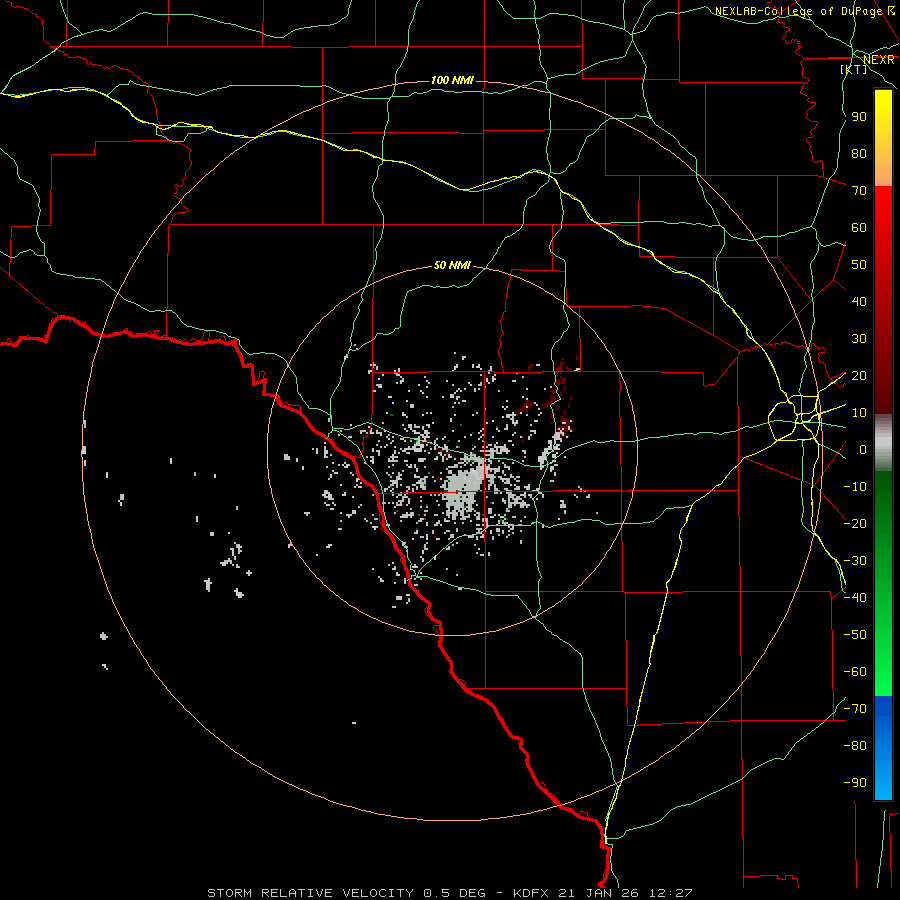Click the KDFX station identifier
This screenshot has width=900, height=900.
click(x=531, y=893)
